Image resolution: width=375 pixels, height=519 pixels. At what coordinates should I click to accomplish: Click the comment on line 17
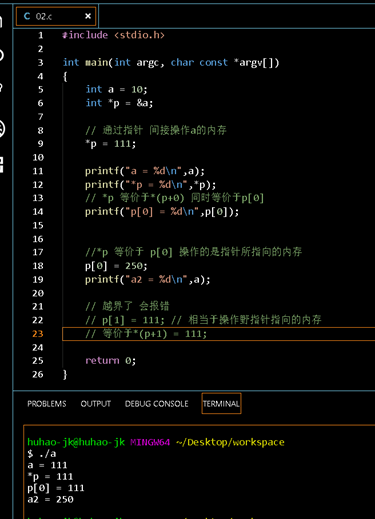pyautogui.click(x=193, y=252)
